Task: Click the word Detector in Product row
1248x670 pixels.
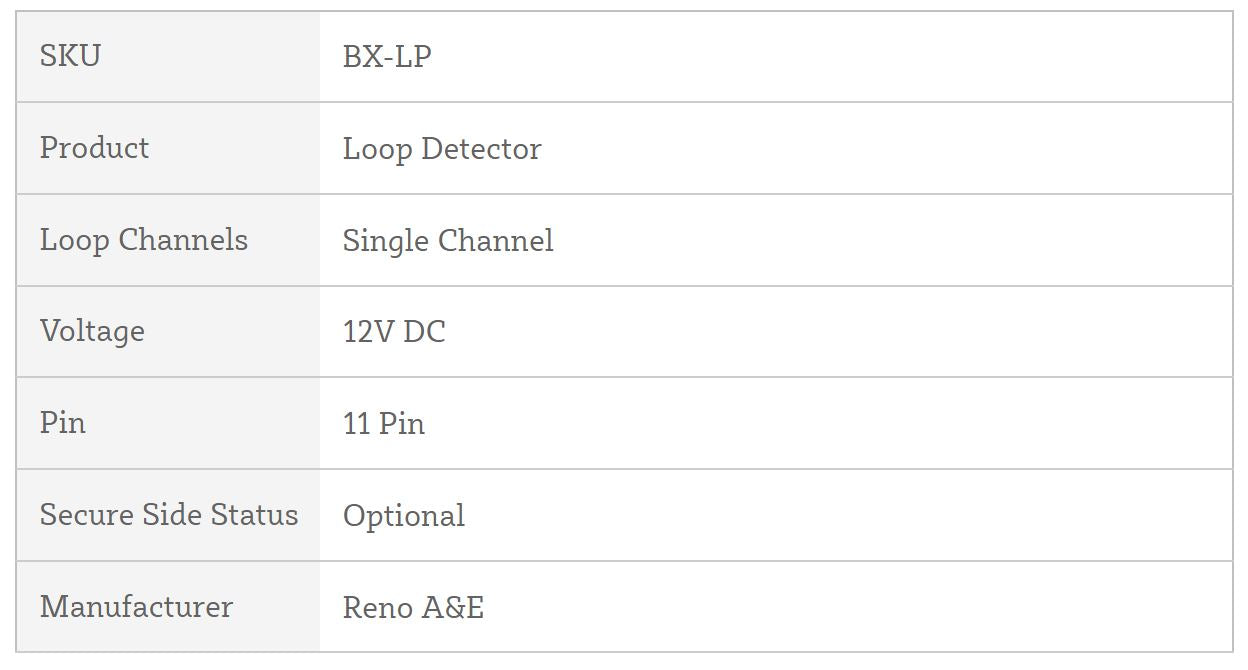Action: tap(481, 149)
